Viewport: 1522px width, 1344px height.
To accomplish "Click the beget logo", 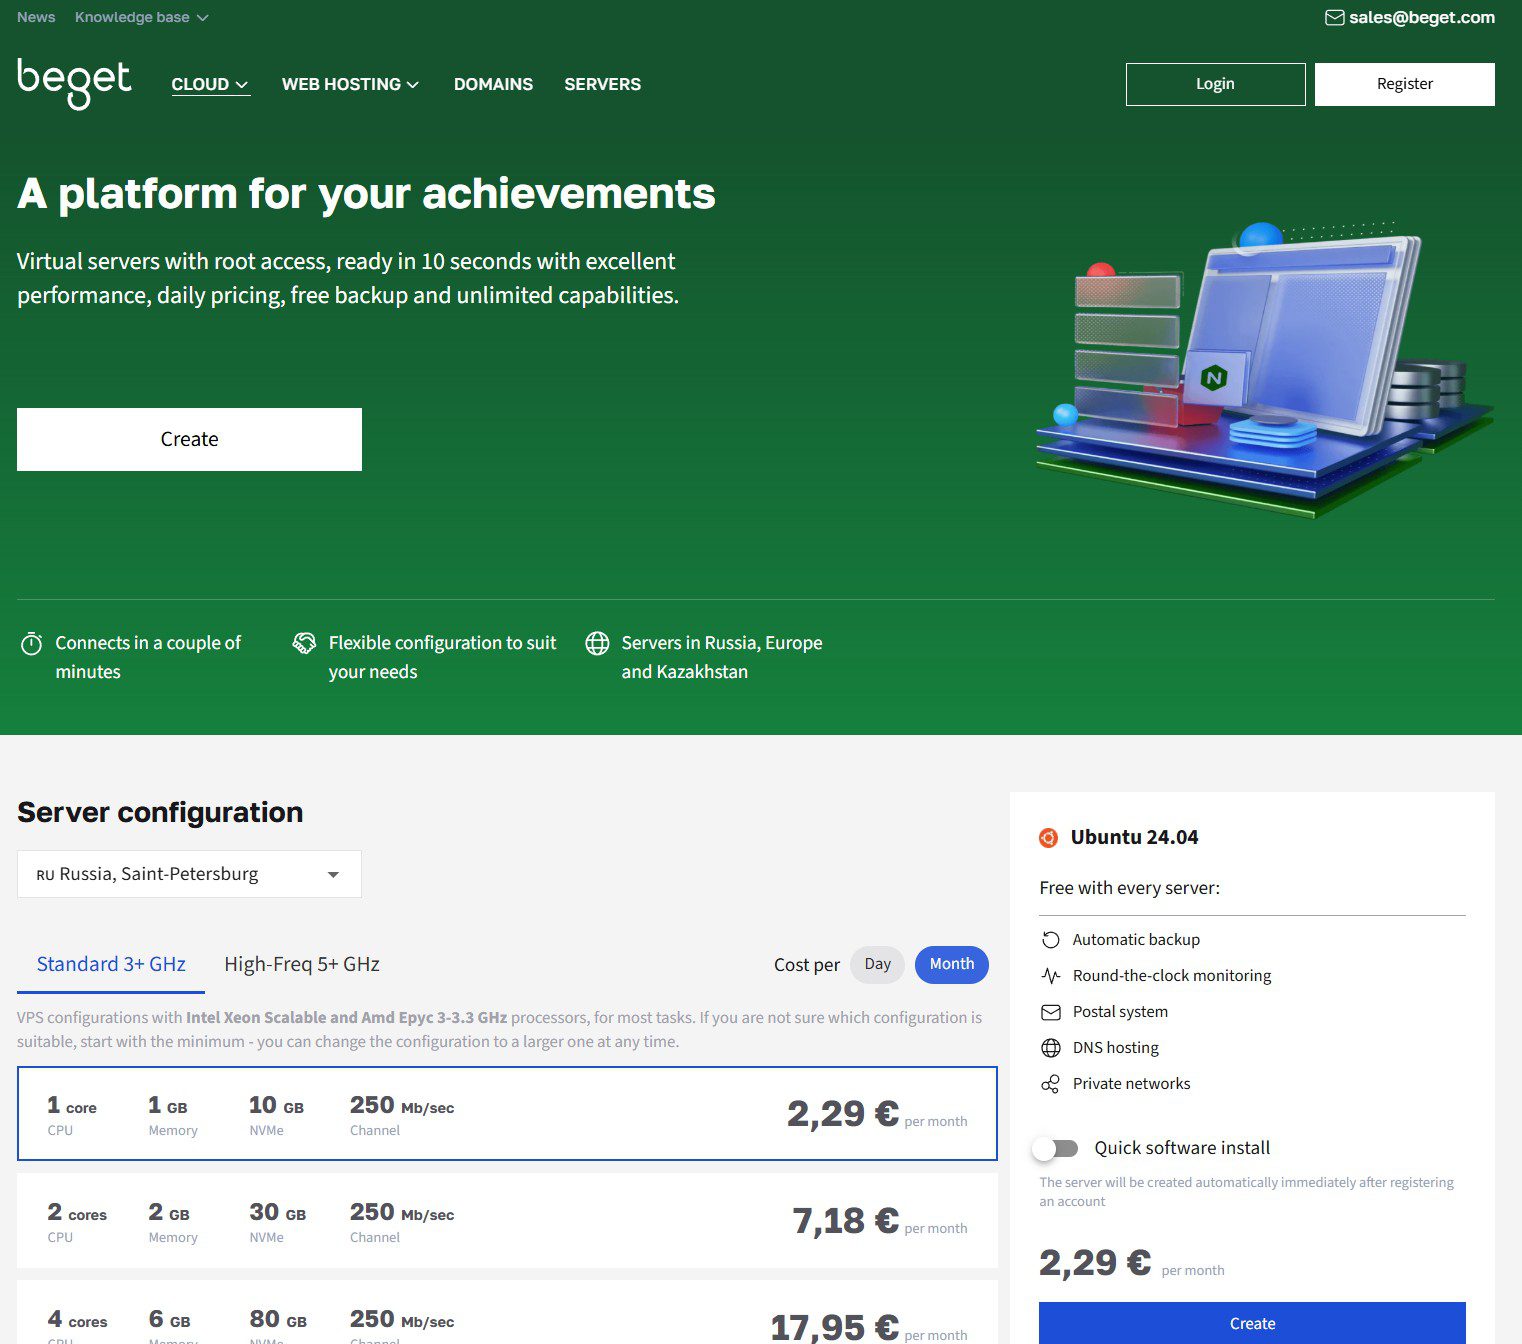I will [74, 83].
